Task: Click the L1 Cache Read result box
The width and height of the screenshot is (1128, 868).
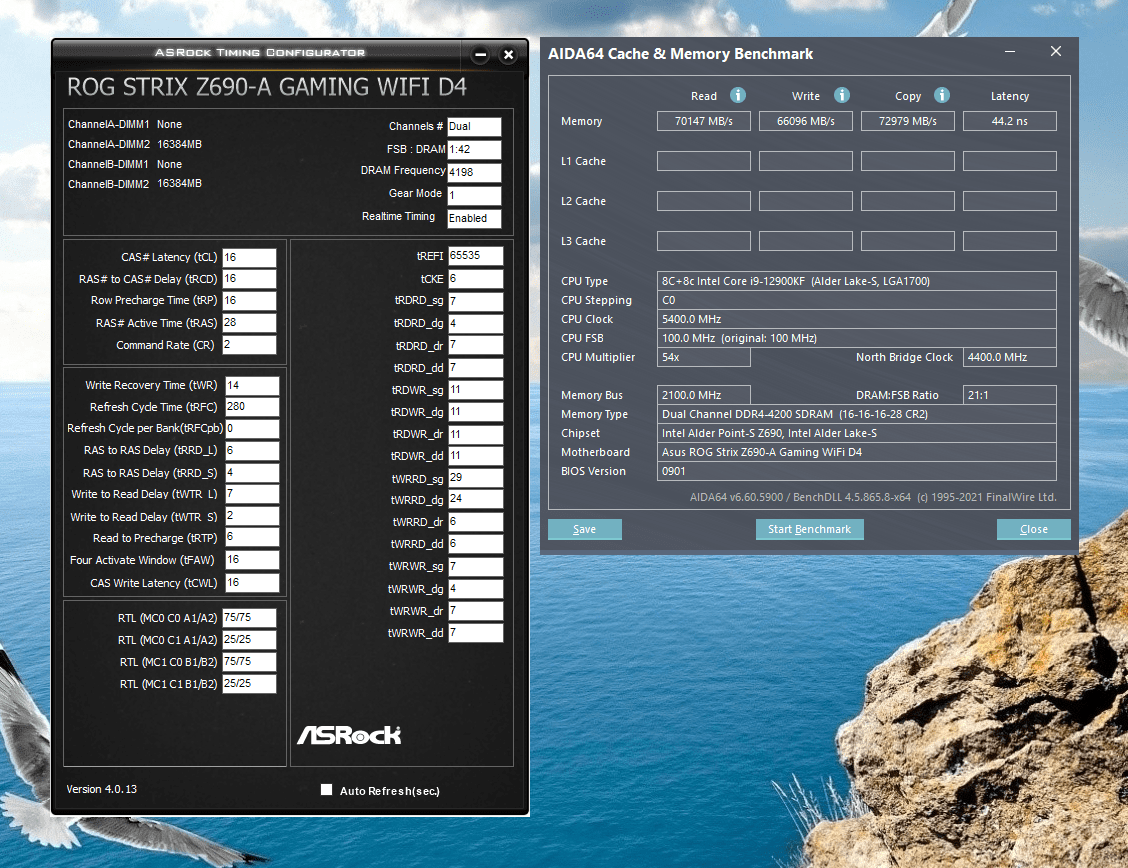Action: point(704,161)
